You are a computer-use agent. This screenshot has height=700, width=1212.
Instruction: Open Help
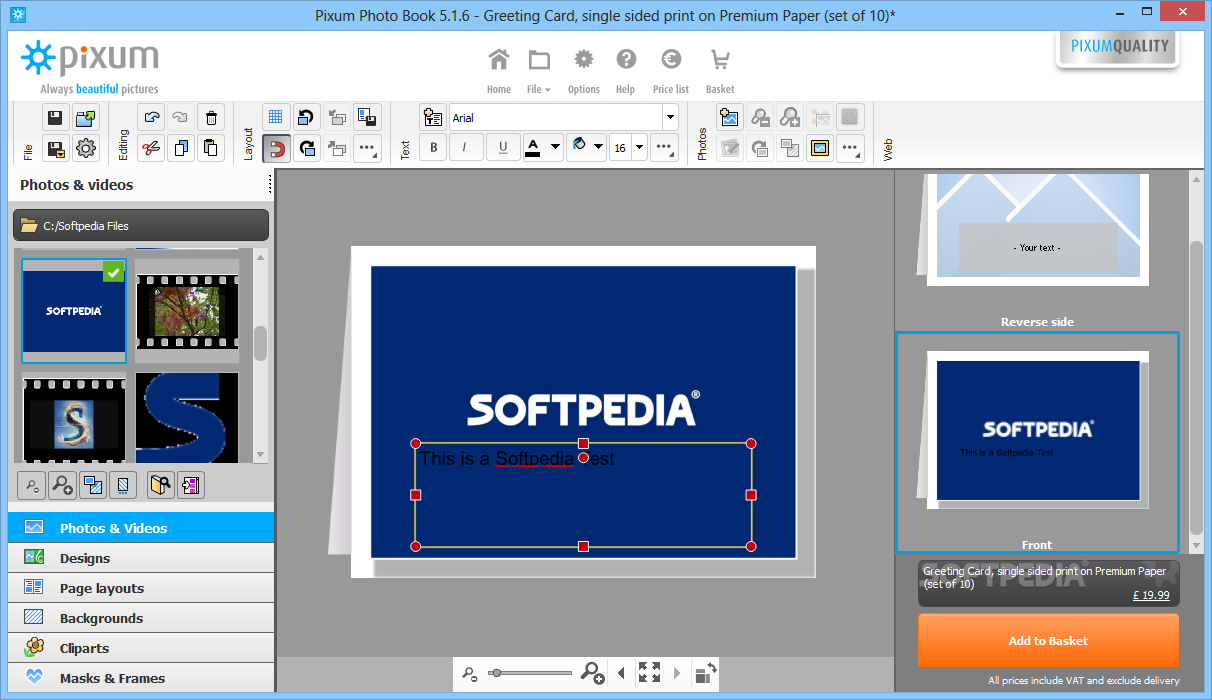[x=625, y=71]
